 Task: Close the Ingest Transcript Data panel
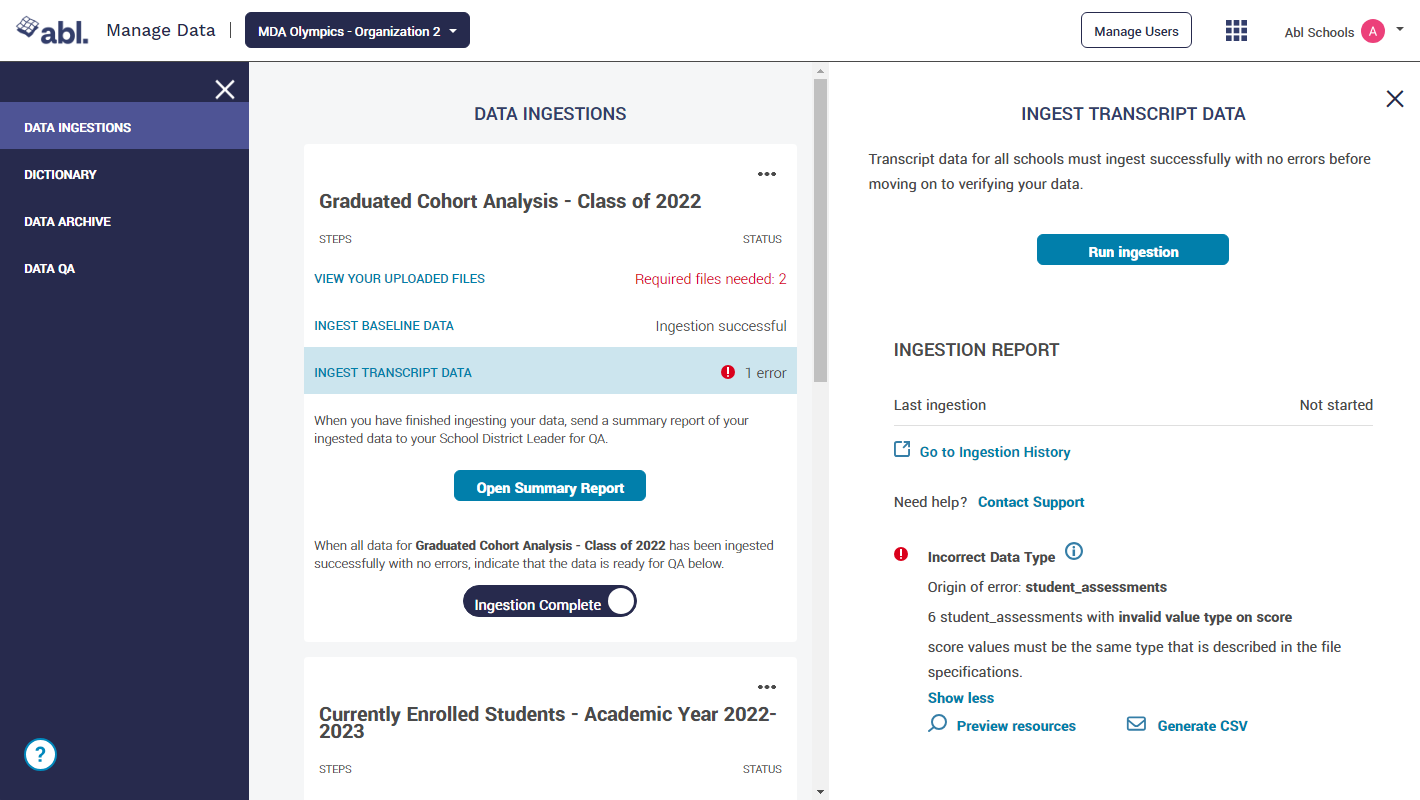pyautogui.click(x=1394, y=99)
